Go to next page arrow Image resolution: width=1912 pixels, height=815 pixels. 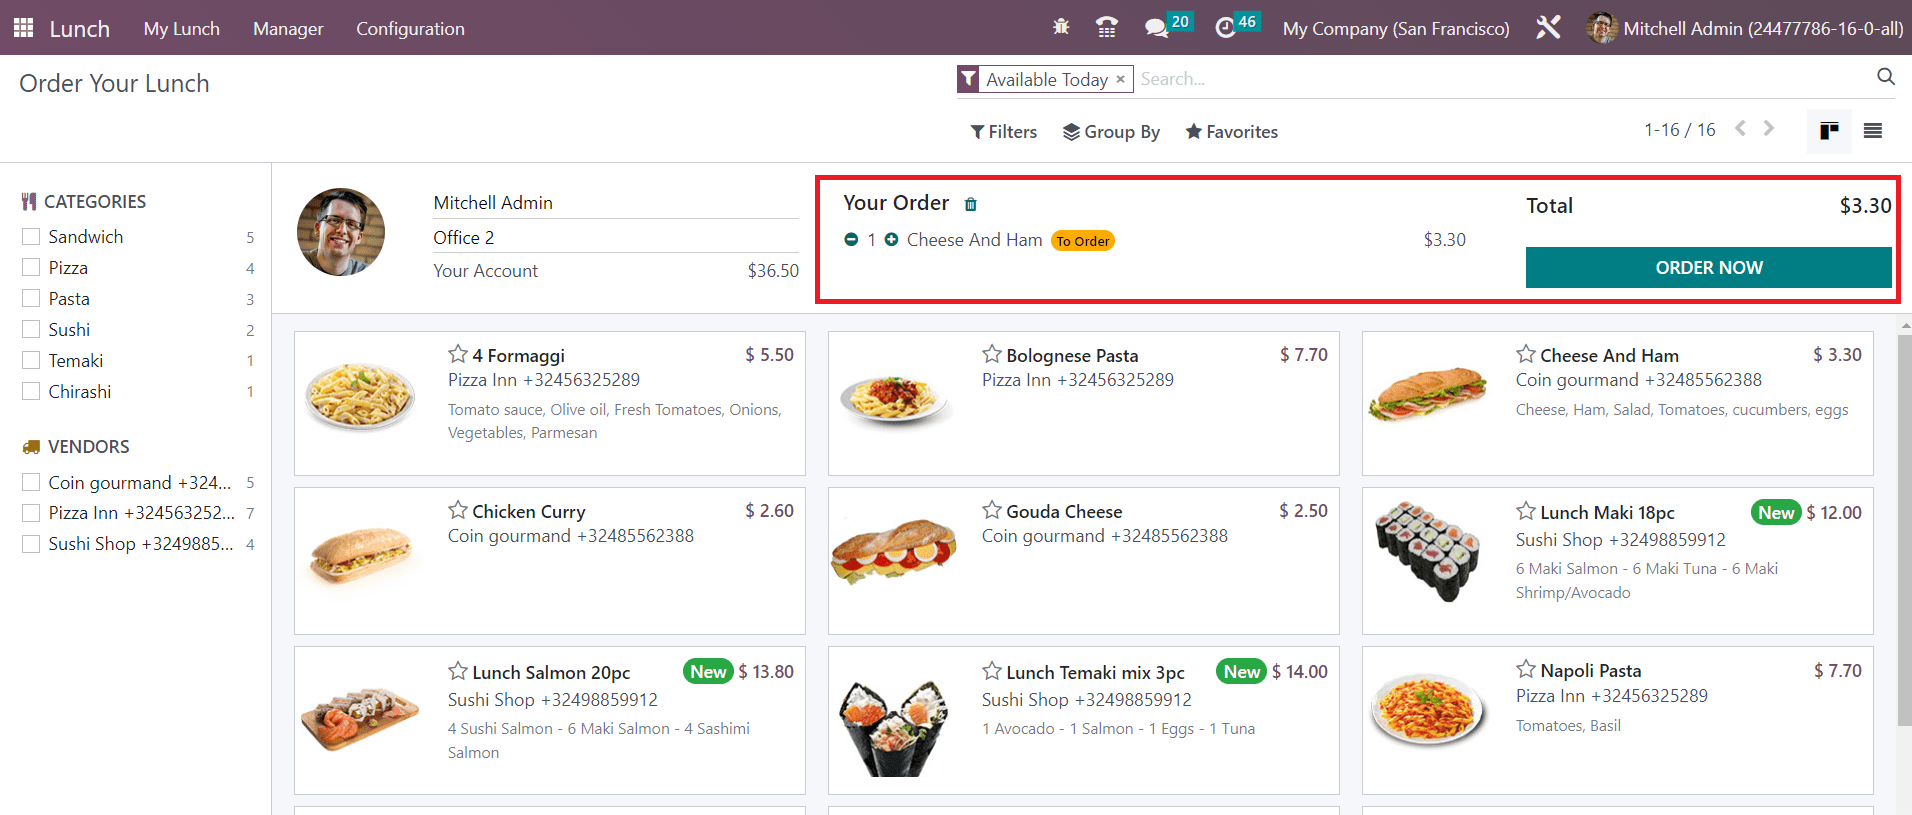coord(1769,129)
